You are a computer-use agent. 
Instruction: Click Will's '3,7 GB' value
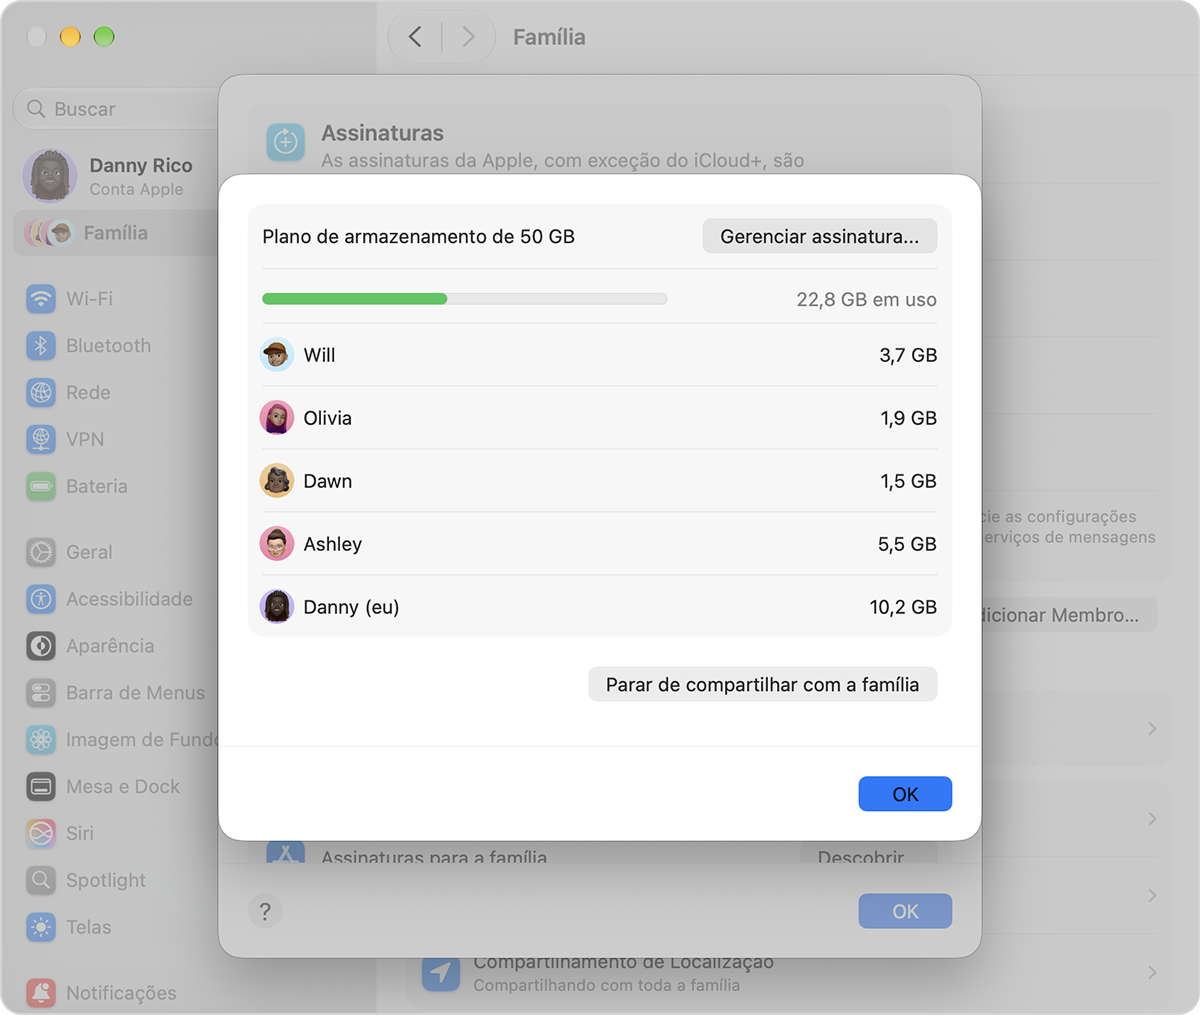[908, 355]
